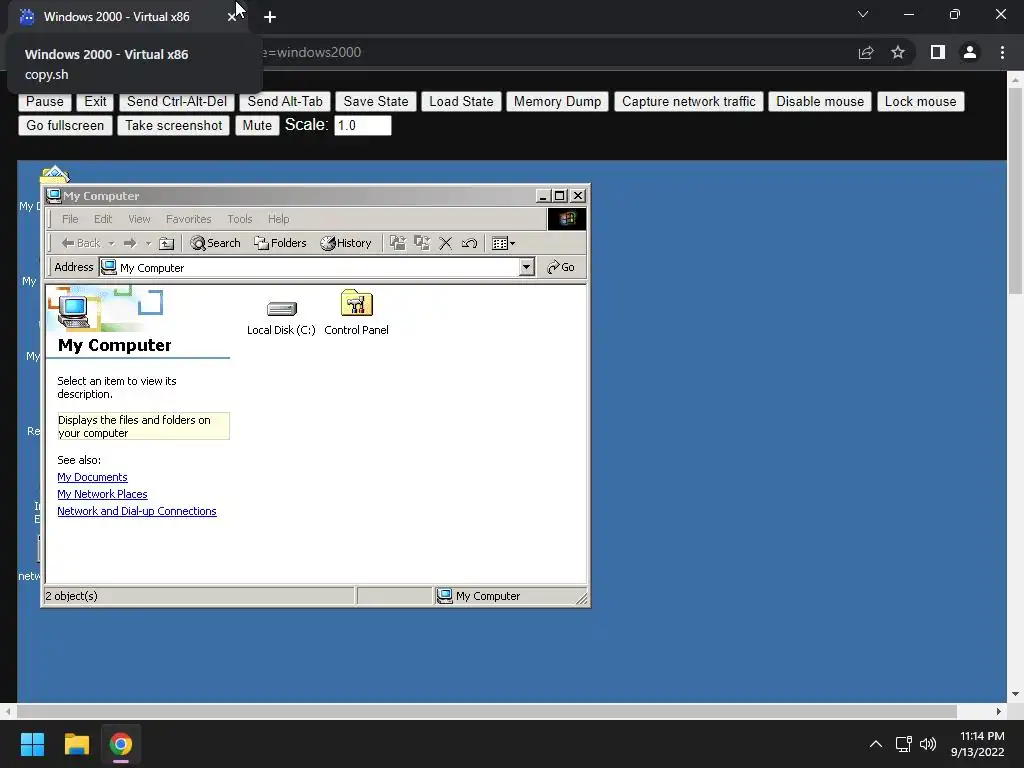The width and height of the screenshot is (1024, 768).
Task: Toggle the Folders pane button
Action: pos(280,244)
